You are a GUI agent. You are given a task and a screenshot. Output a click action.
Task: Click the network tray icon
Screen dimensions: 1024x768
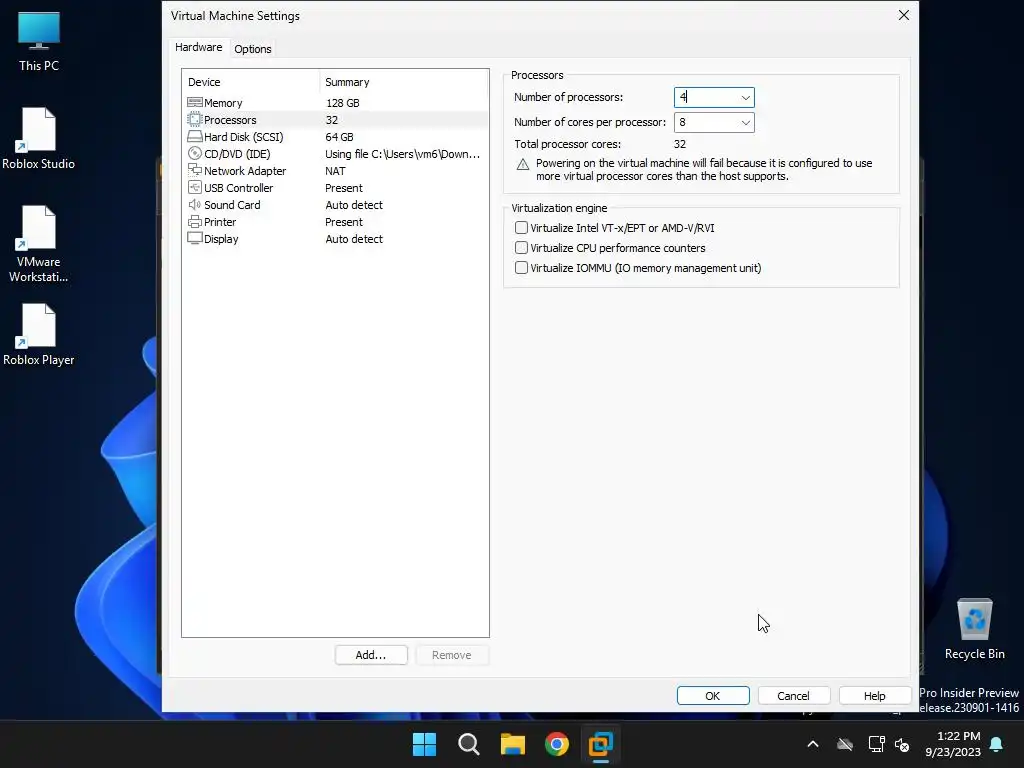coord(876,744)
